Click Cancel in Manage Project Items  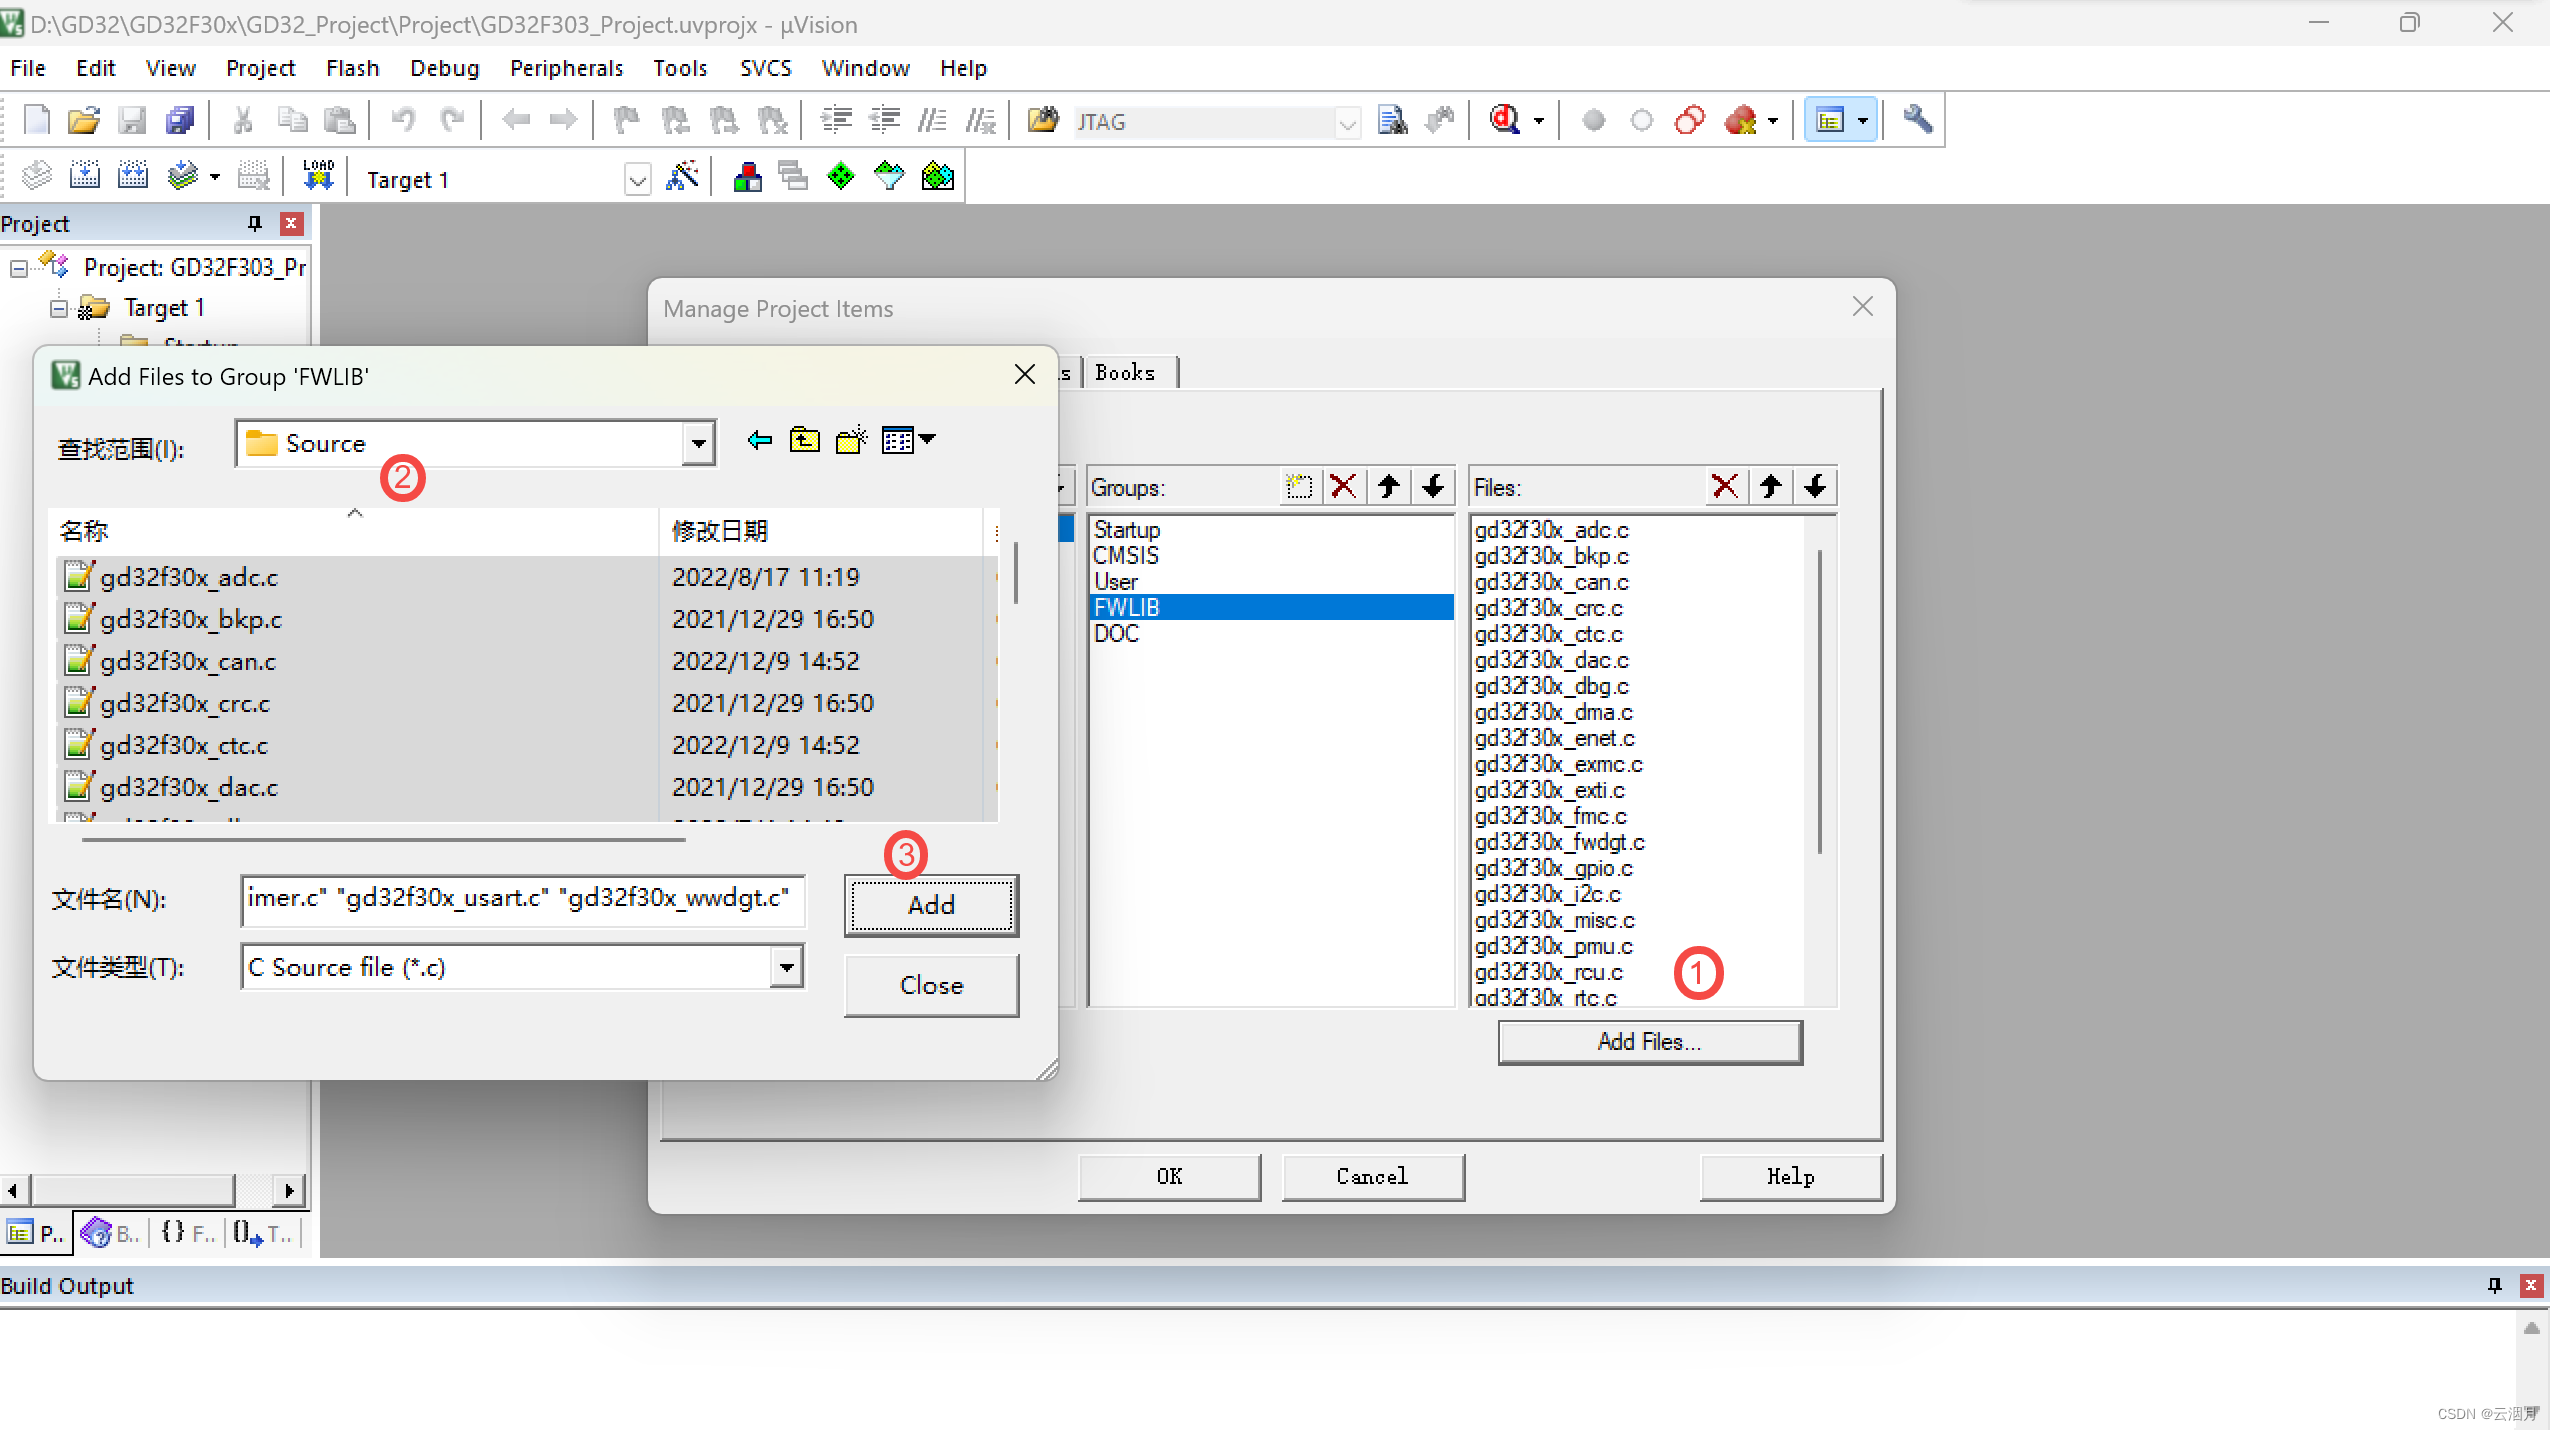click(1372, 1177)
